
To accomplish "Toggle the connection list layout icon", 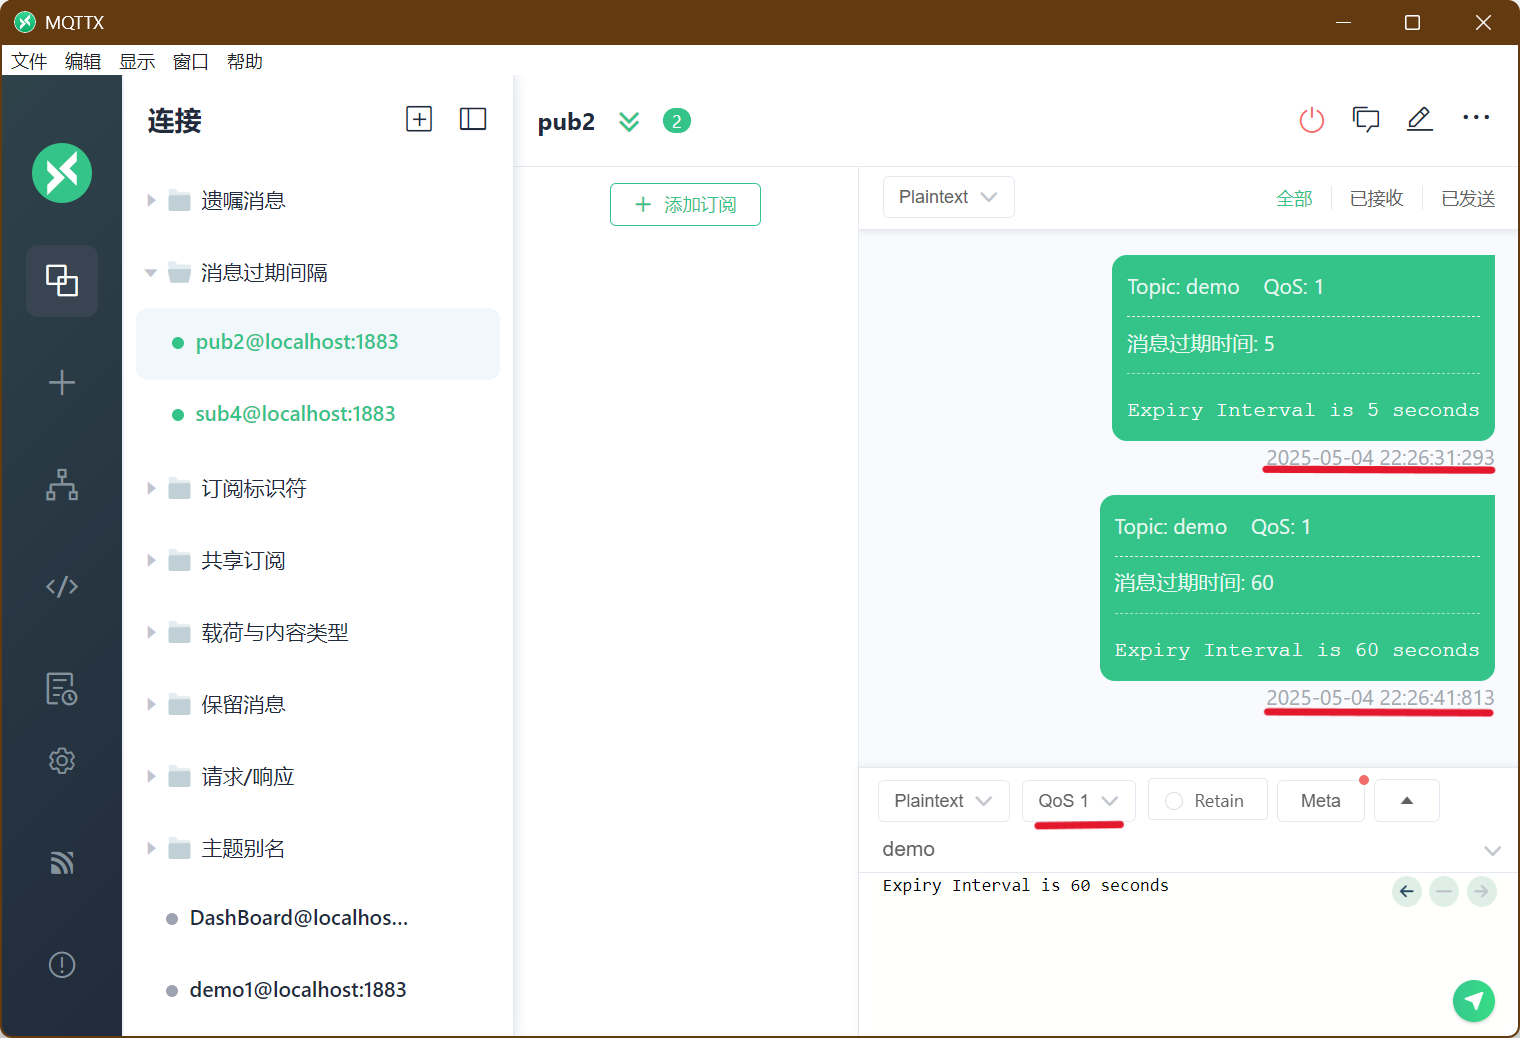I will 473,119.
